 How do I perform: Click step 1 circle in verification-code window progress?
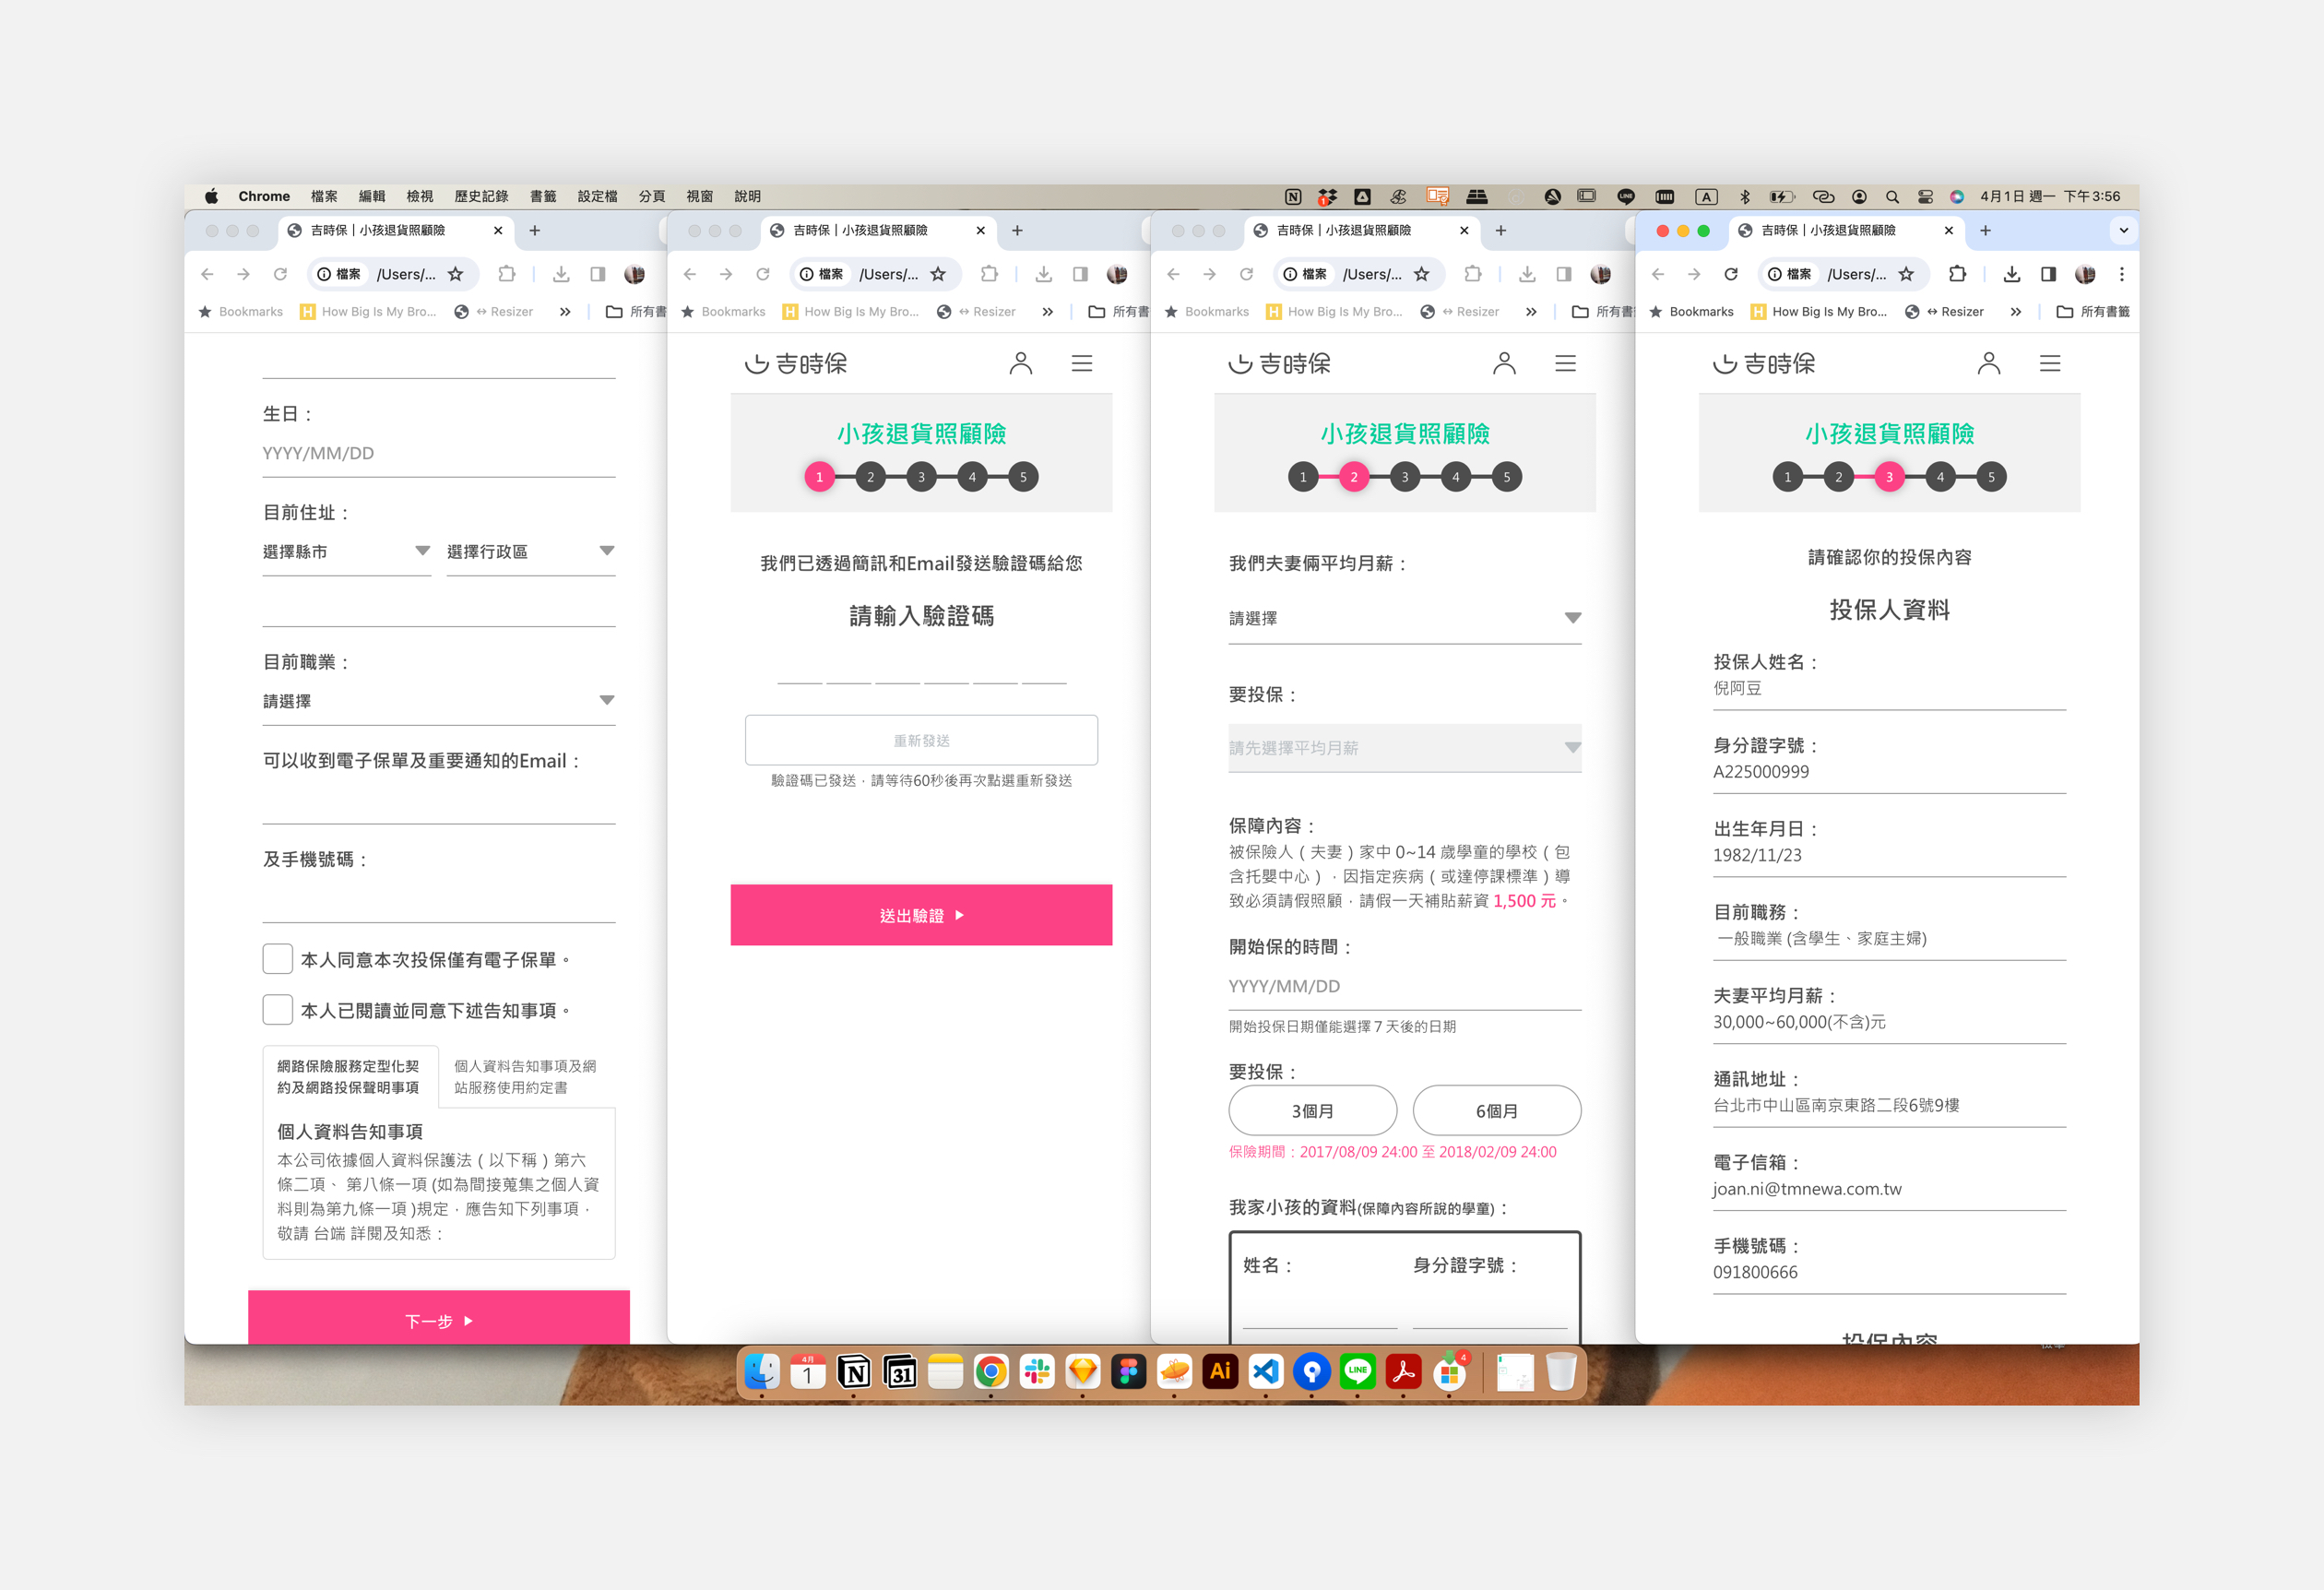820,477
